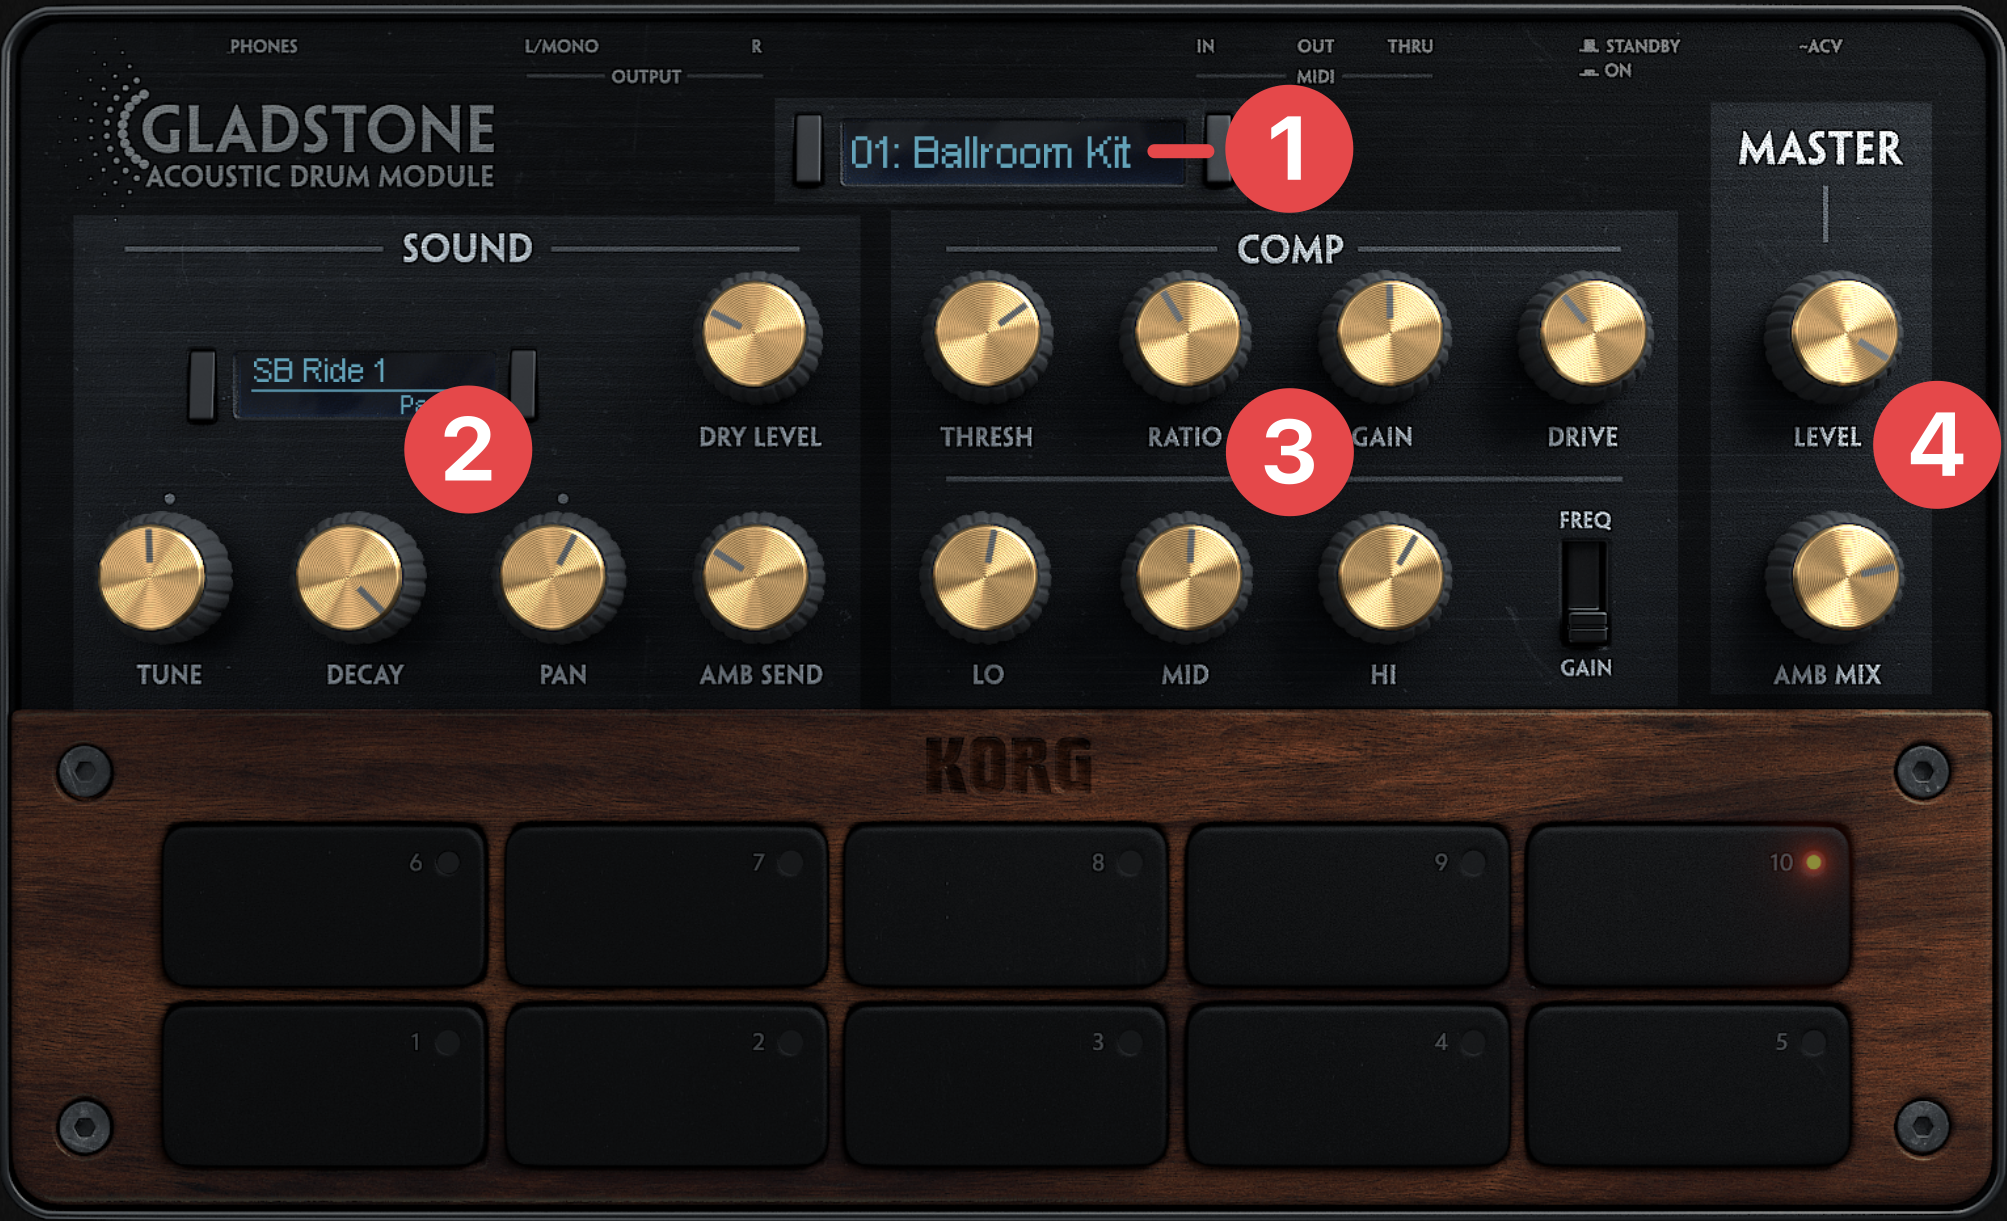Toggle the indicator dot above TUNE
The image size is (2007, 1221).
[x=170, y=498]
